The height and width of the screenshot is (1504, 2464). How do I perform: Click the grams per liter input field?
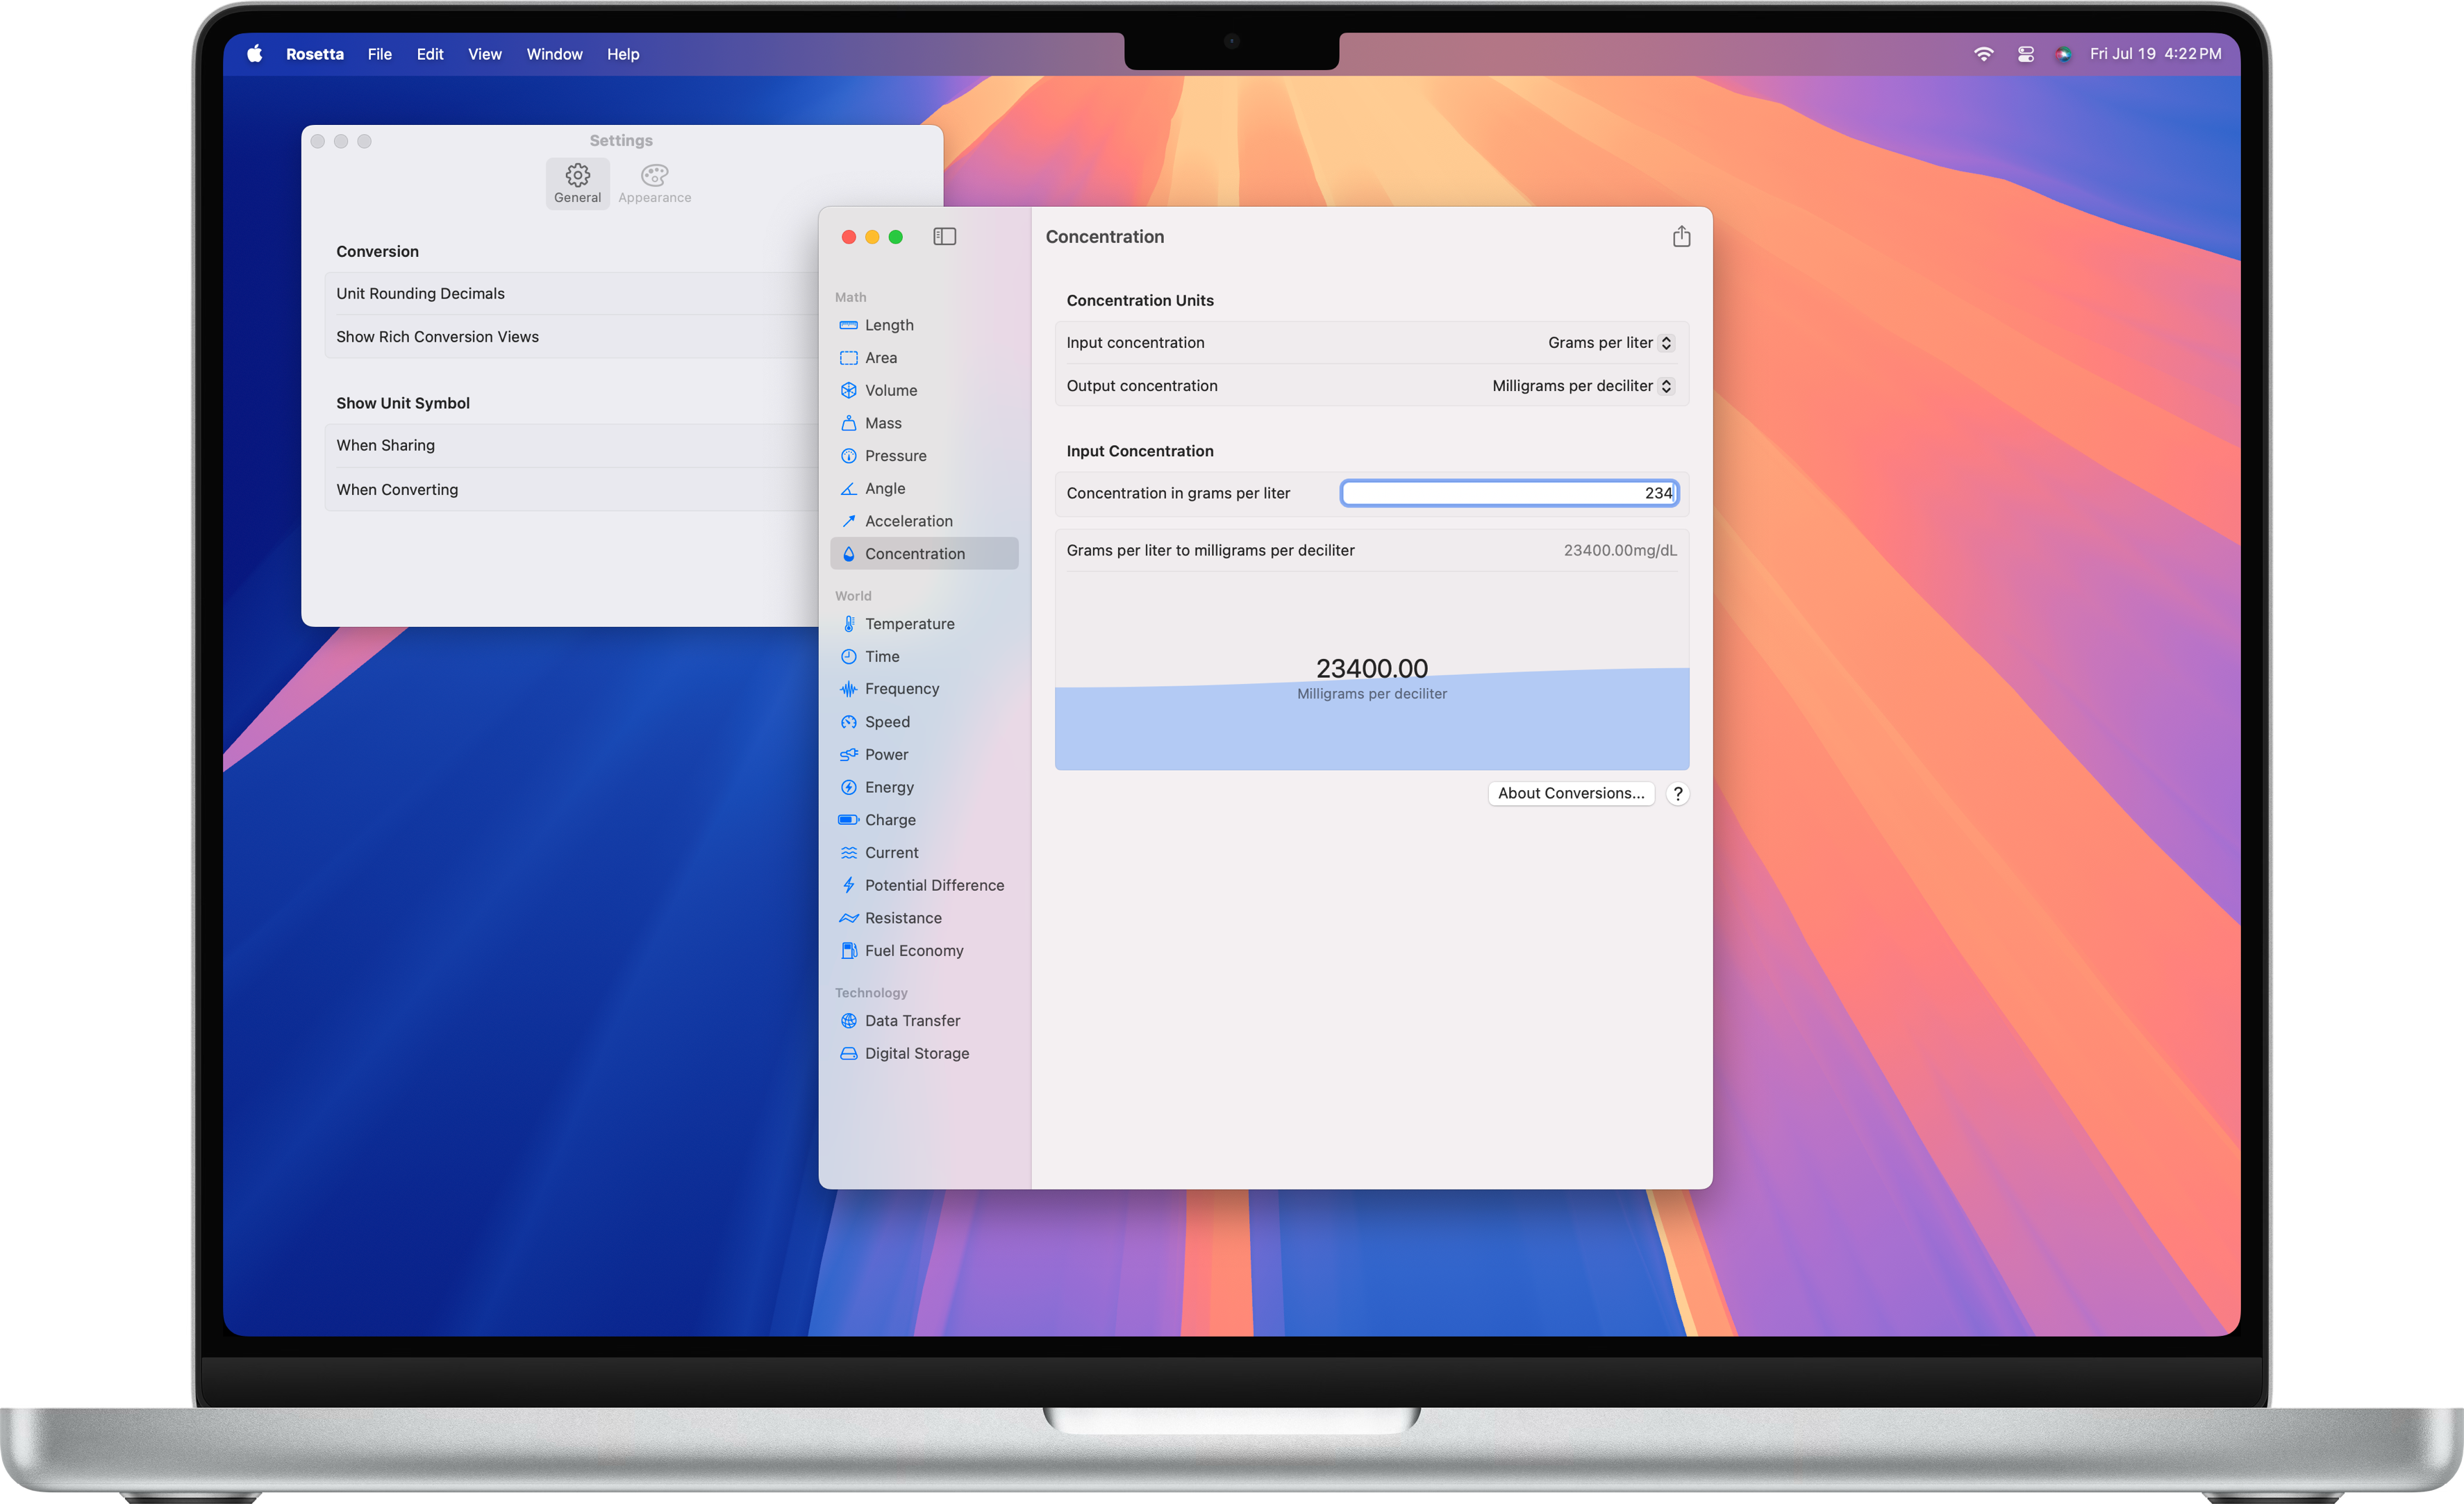tap(1508, 493)
